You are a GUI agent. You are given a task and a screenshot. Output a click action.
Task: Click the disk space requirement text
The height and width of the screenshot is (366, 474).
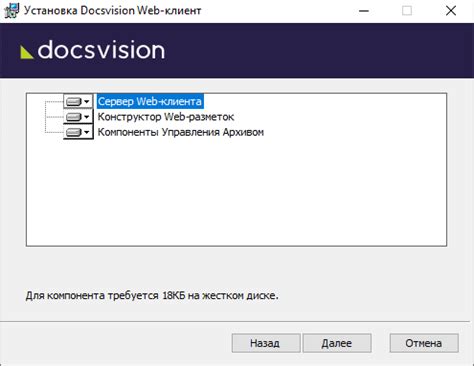(152, 295)
